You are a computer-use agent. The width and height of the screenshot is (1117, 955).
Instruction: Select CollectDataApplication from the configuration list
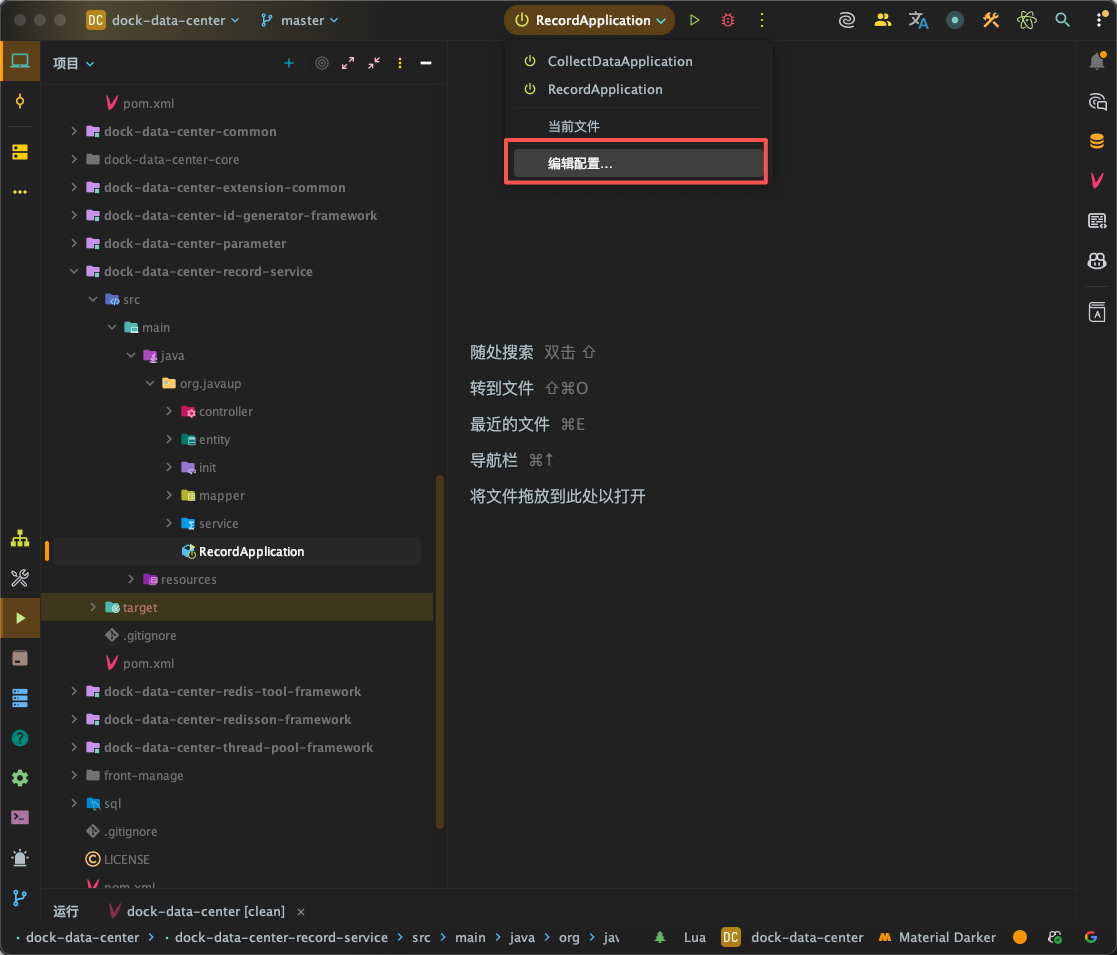pyautogui.click(x=619, y=61)
